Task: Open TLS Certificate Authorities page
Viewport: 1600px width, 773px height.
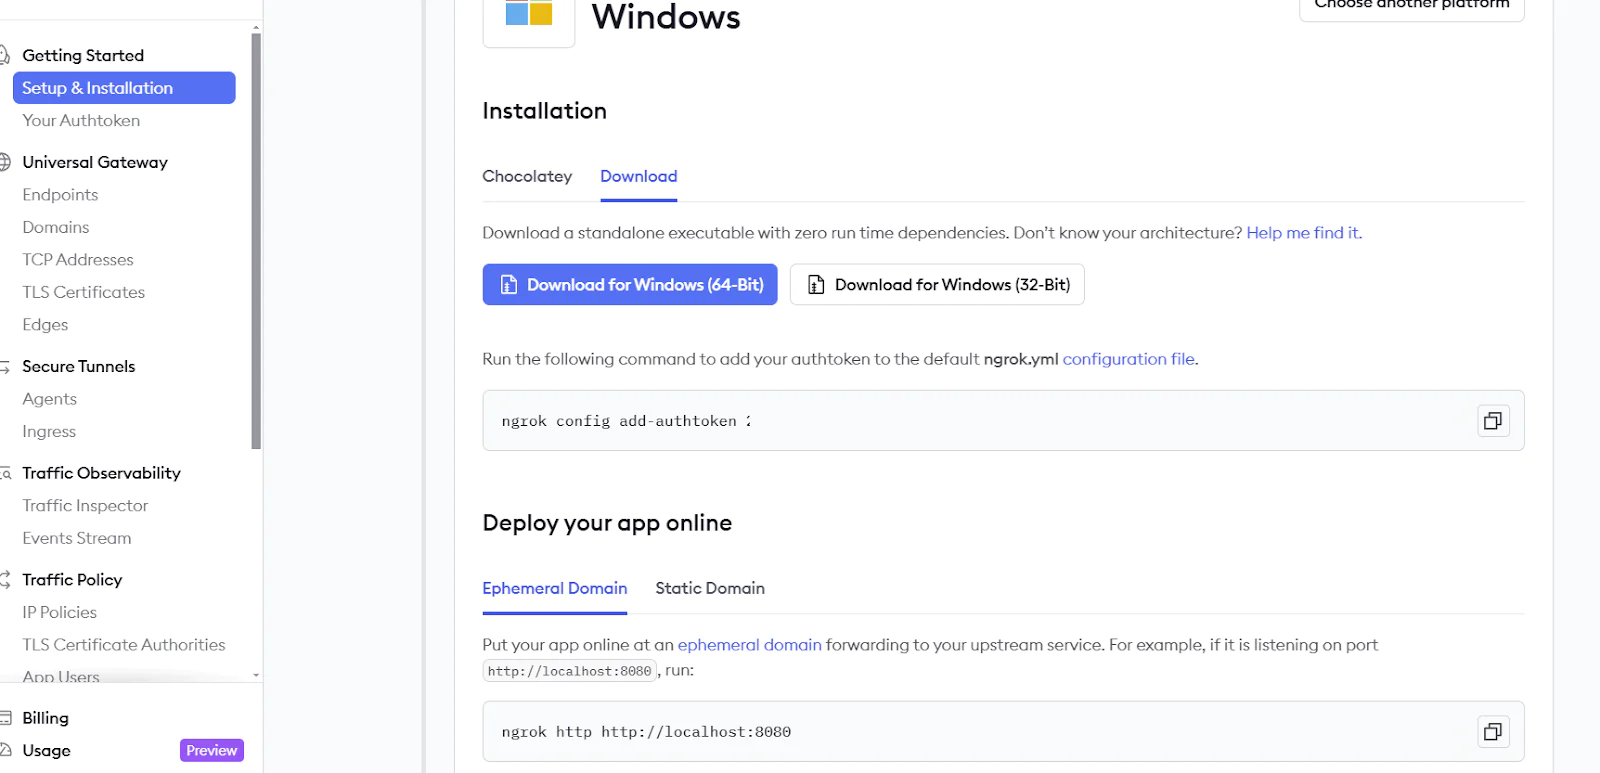Action: [124, 645]
